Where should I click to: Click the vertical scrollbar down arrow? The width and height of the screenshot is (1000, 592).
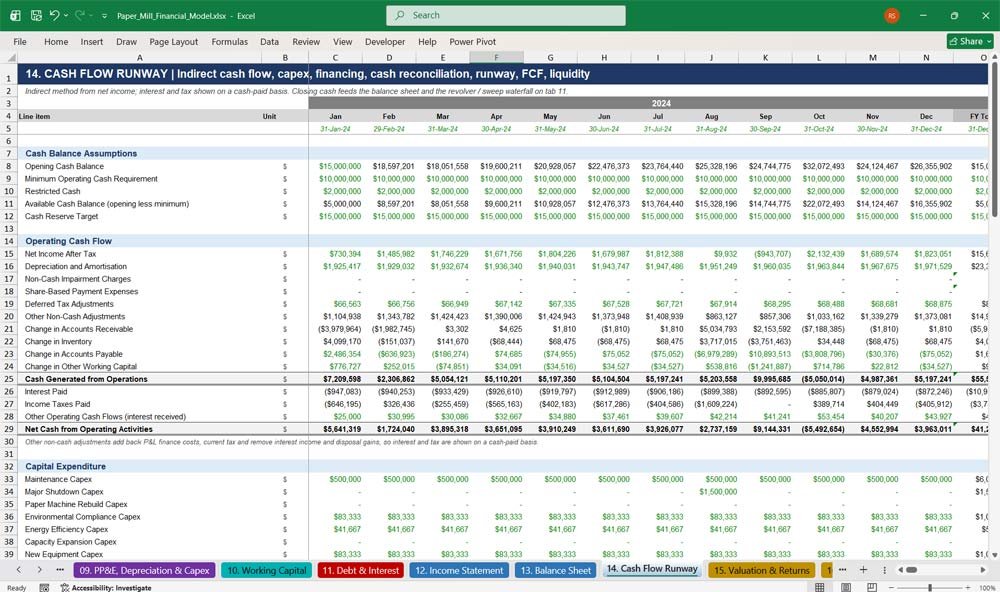coord(994,555)
